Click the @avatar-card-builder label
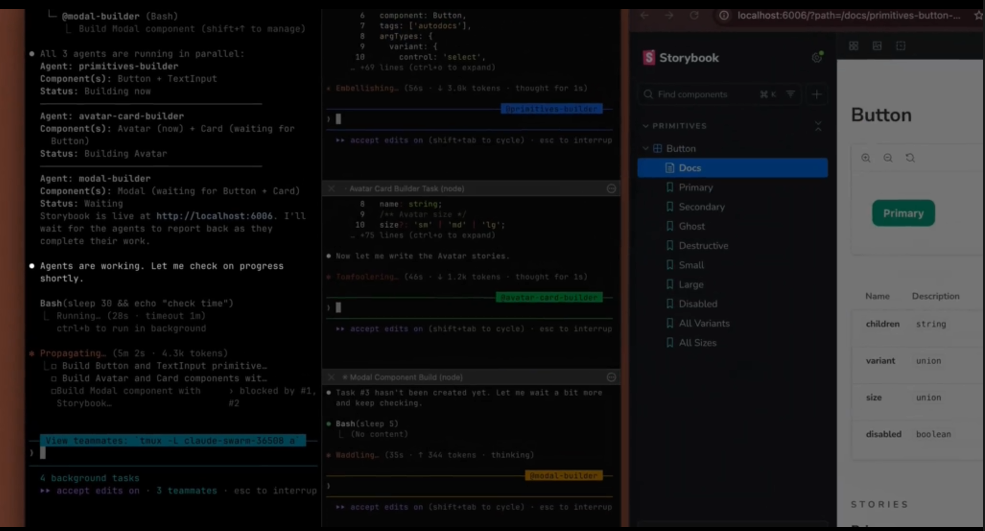This screenshot has width=985, height=531. pos(549,297)
